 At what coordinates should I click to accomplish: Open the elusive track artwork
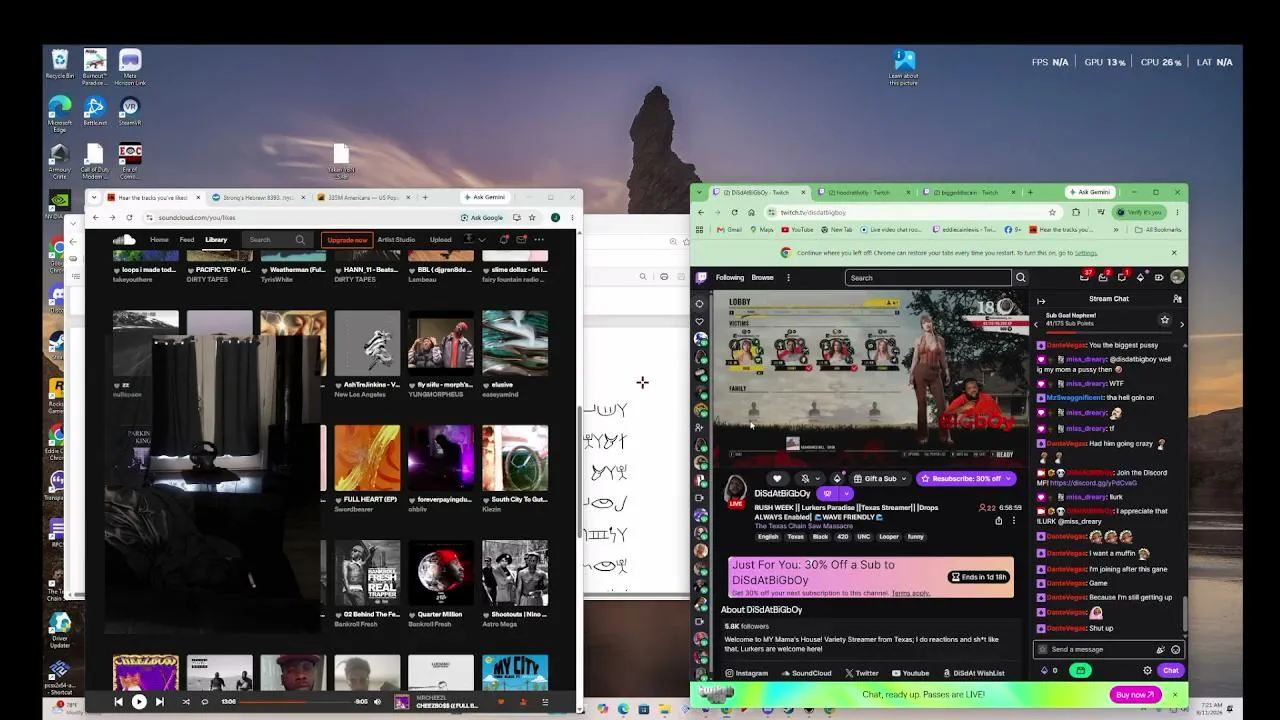515,343
